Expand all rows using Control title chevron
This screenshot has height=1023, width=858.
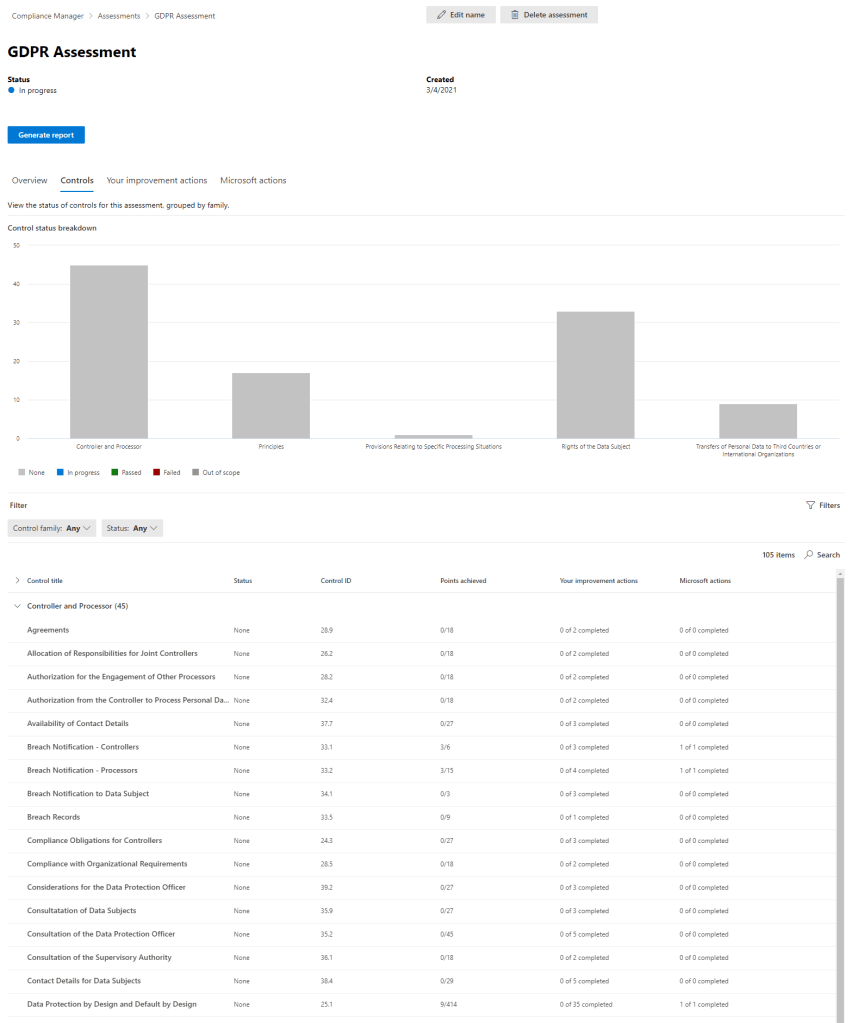17,581
